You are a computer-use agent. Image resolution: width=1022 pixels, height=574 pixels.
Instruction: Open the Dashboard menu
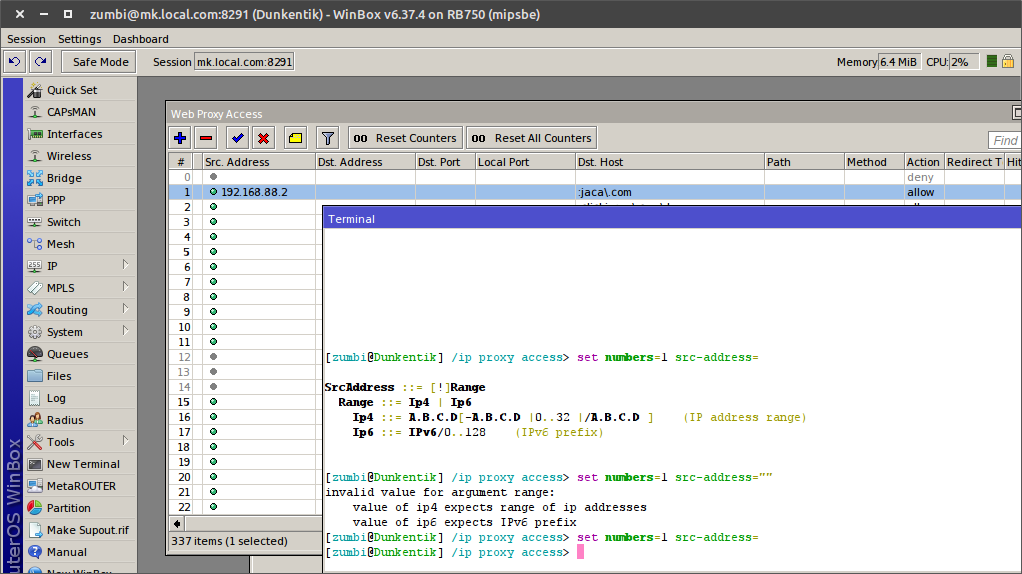tap(140, 39)
